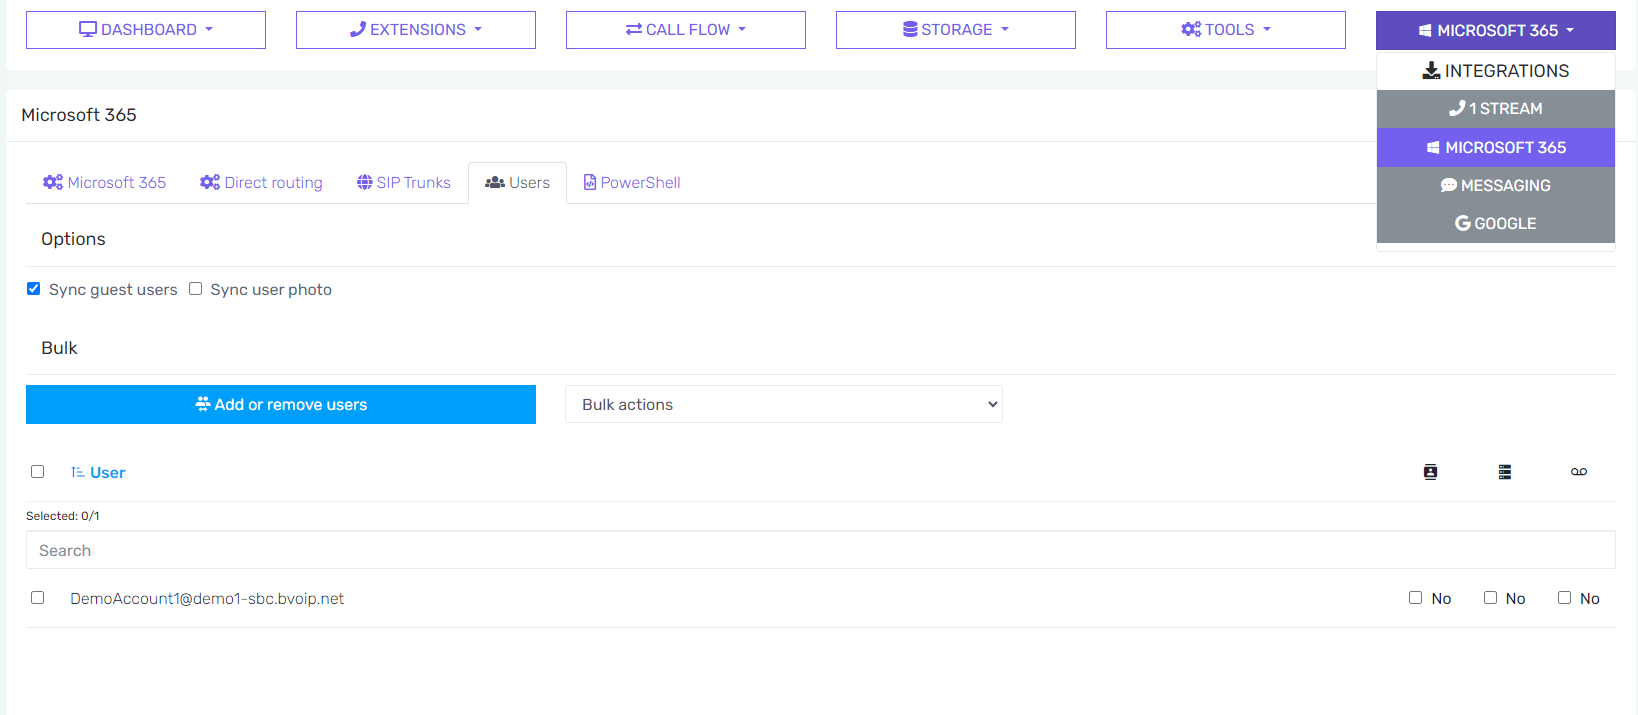The height and width of the screenshot is (715, 1638).
Task: Click into the Search users field
Action: tap(820, 550)
